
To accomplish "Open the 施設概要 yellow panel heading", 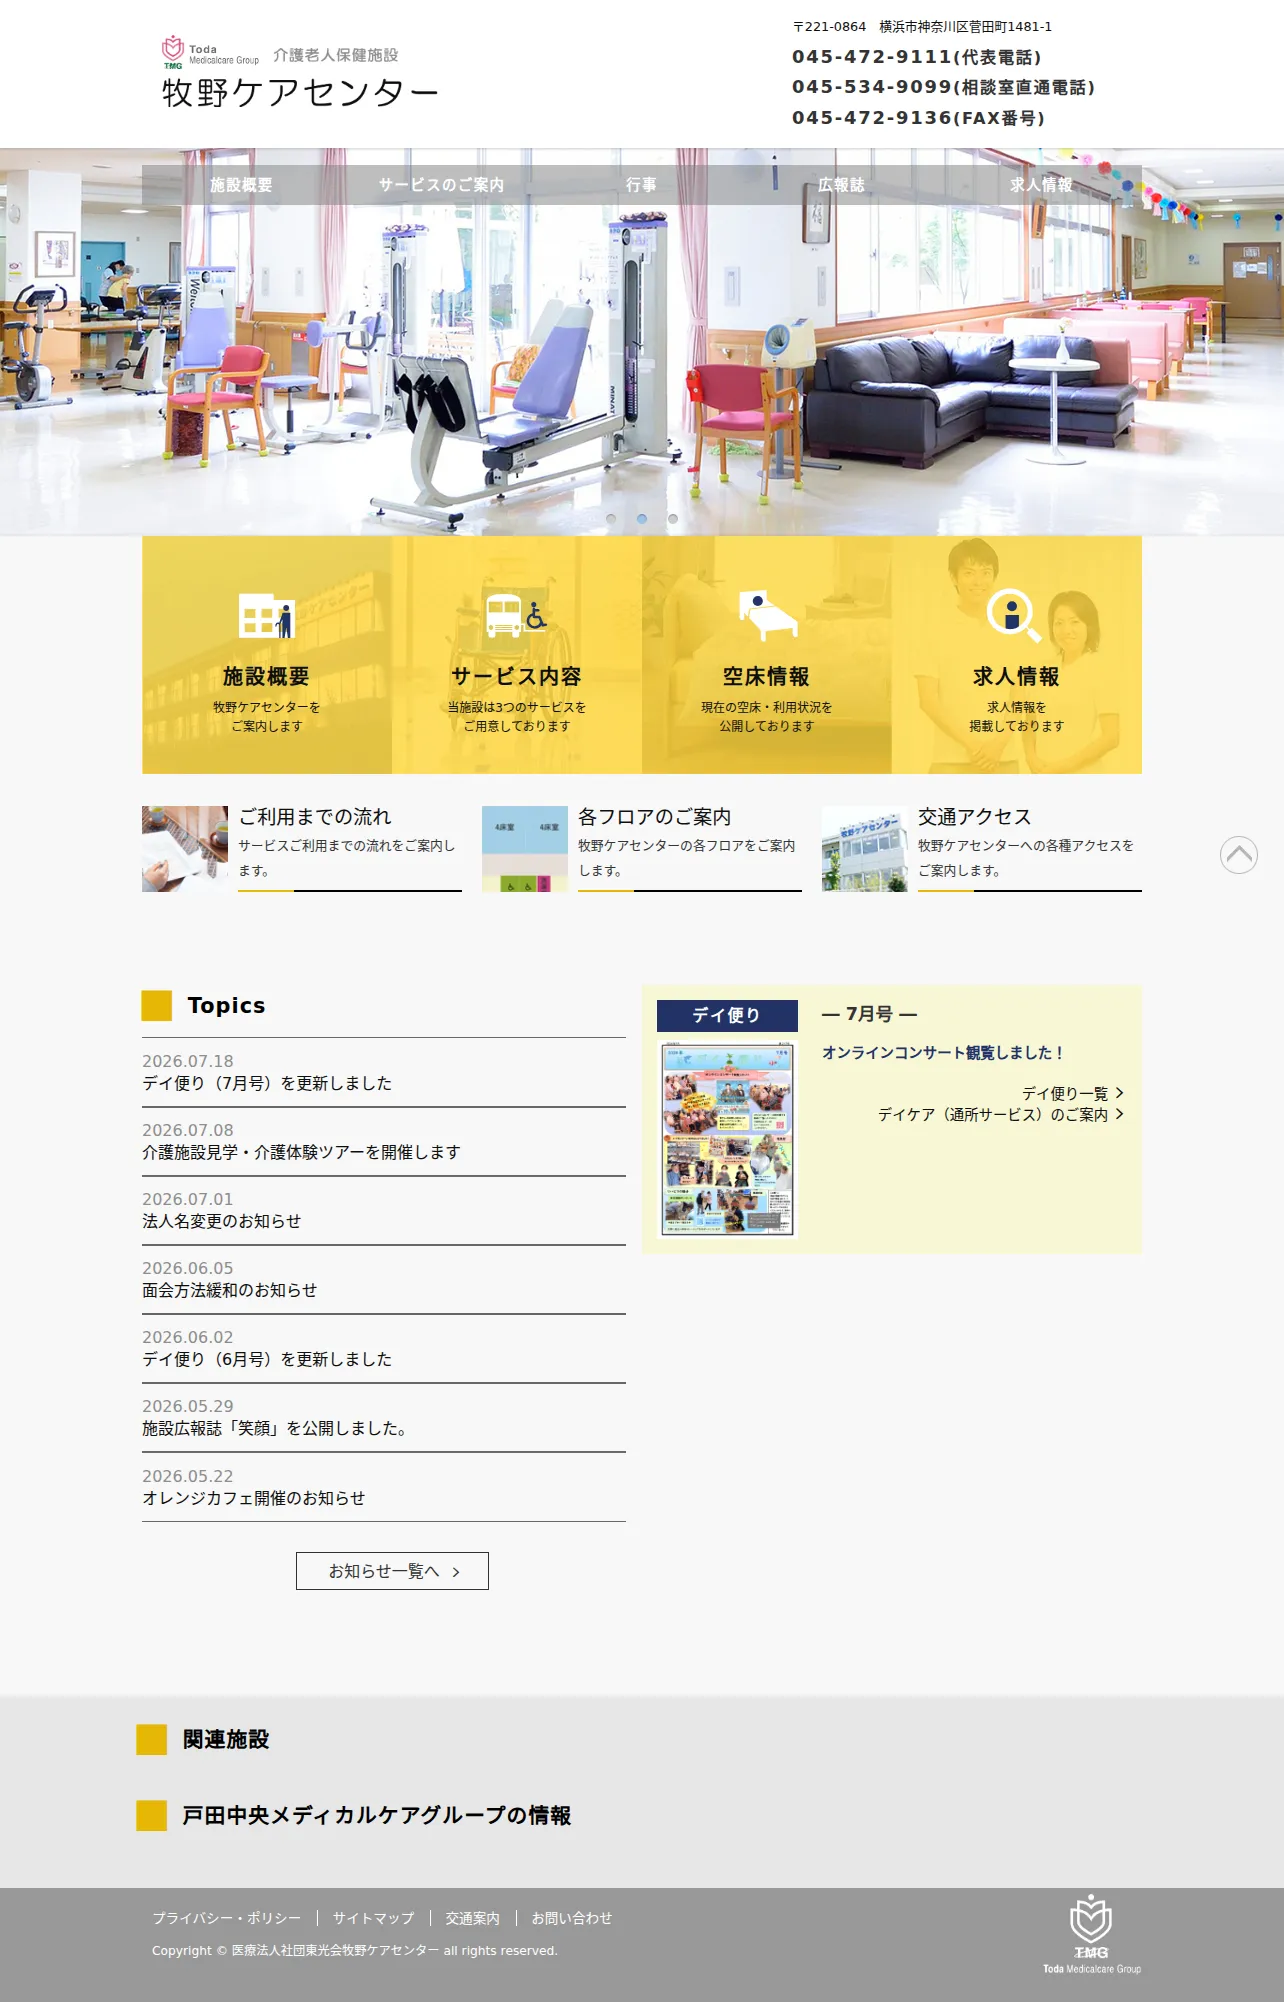I will 266,677.
